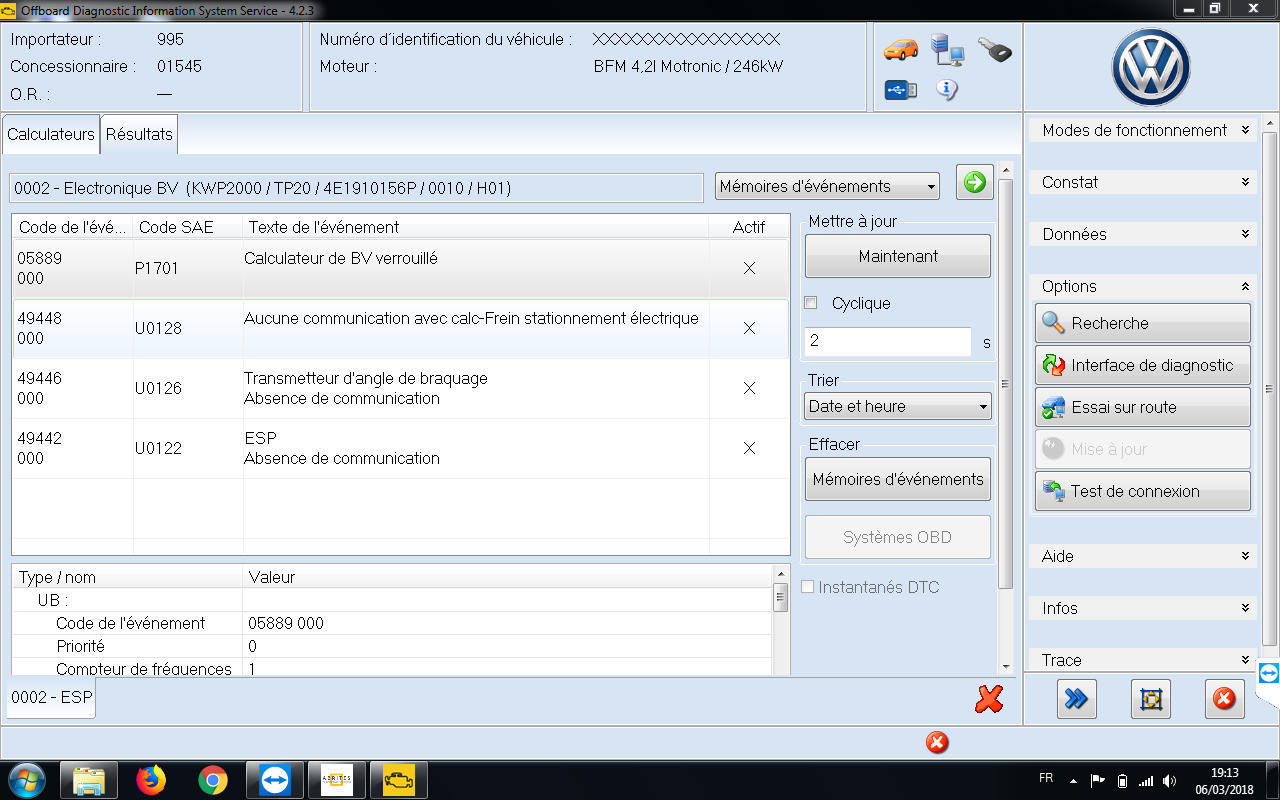The image size is (1280, 800).
Task: Click the fullscreen frame icon button
Action: (1150, 699)
